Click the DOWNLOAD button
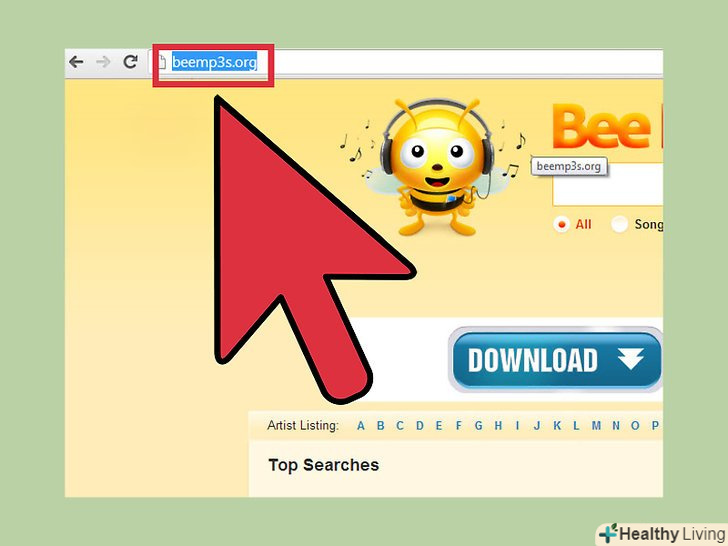The image size is (728, 546). point(556,360)
